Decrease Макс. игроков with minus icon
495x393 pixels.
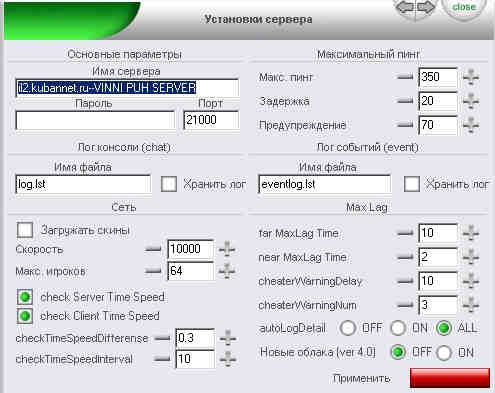[153, 271]
